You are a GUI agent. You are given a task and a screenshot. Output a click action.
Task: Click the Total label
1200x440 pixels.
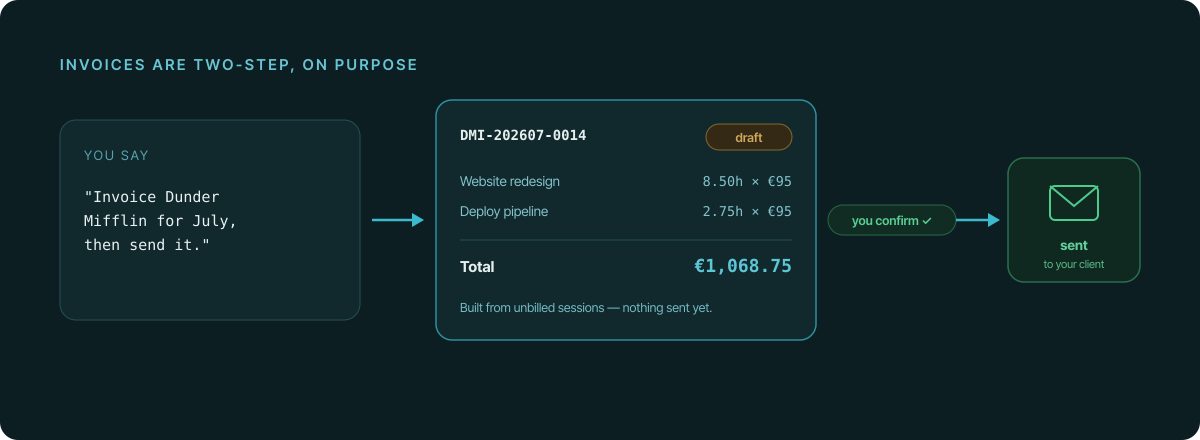[477, 267]
